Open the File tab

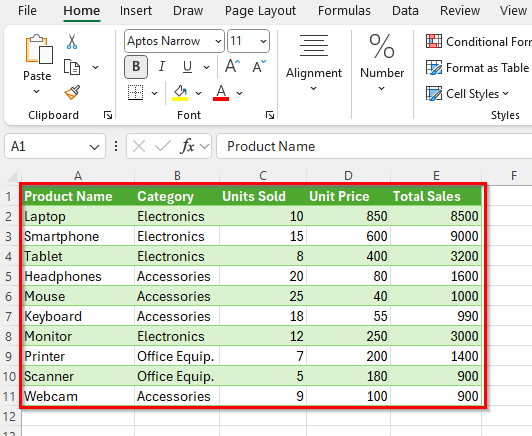[x=27, y=11]
